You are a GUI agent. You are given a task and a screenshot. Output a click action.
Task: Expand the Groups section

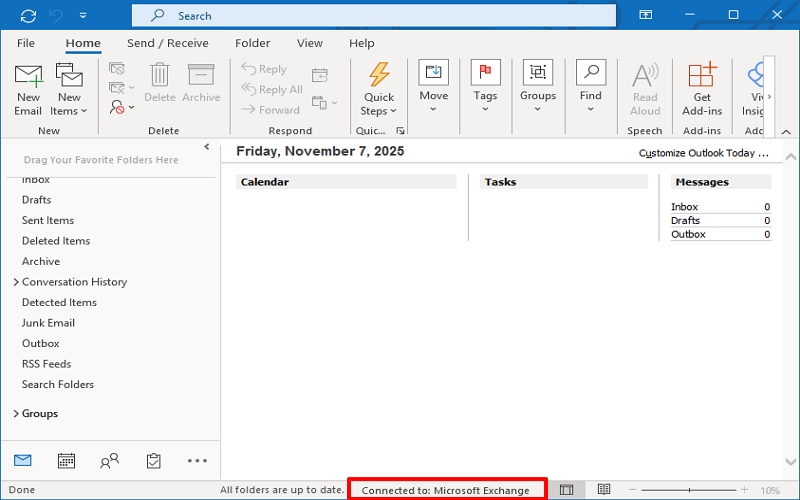point(16,413)
